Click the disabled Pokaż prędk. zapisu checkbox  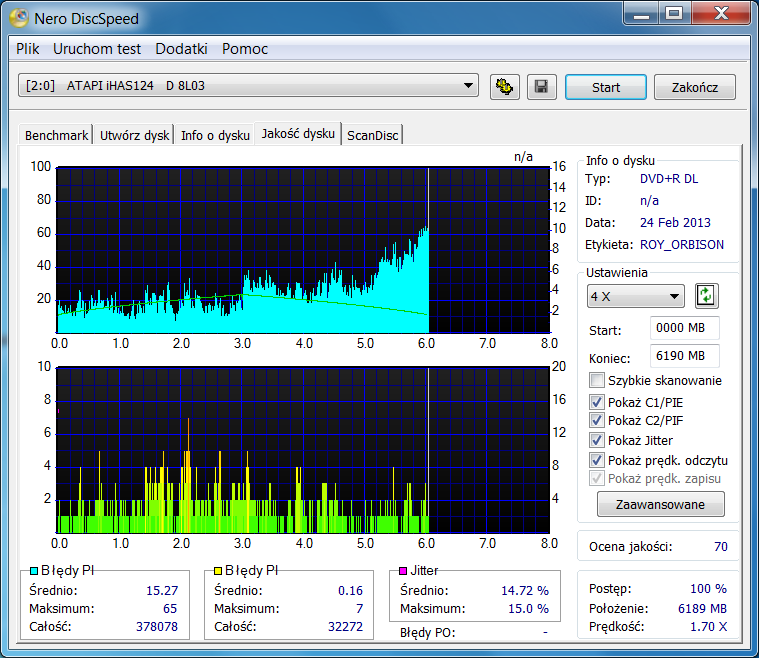tap(596, 478)
